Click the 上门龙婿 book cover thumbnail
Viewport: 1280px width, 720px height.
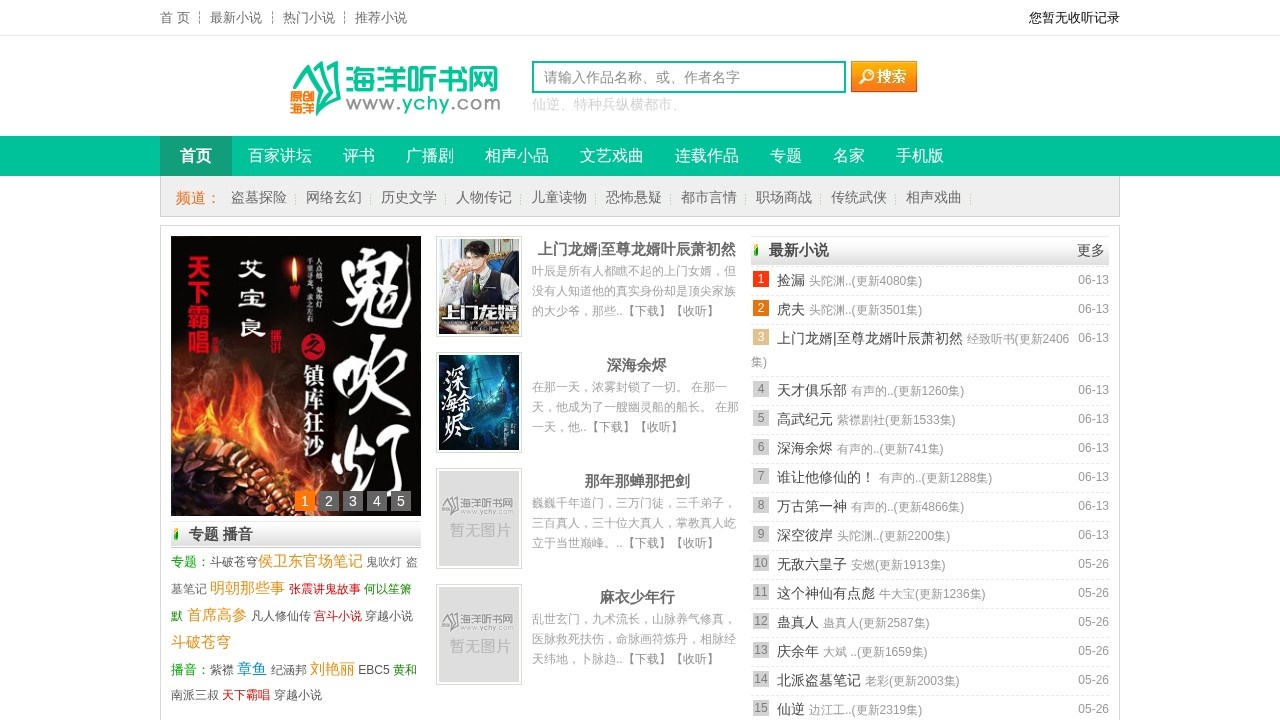478,285
